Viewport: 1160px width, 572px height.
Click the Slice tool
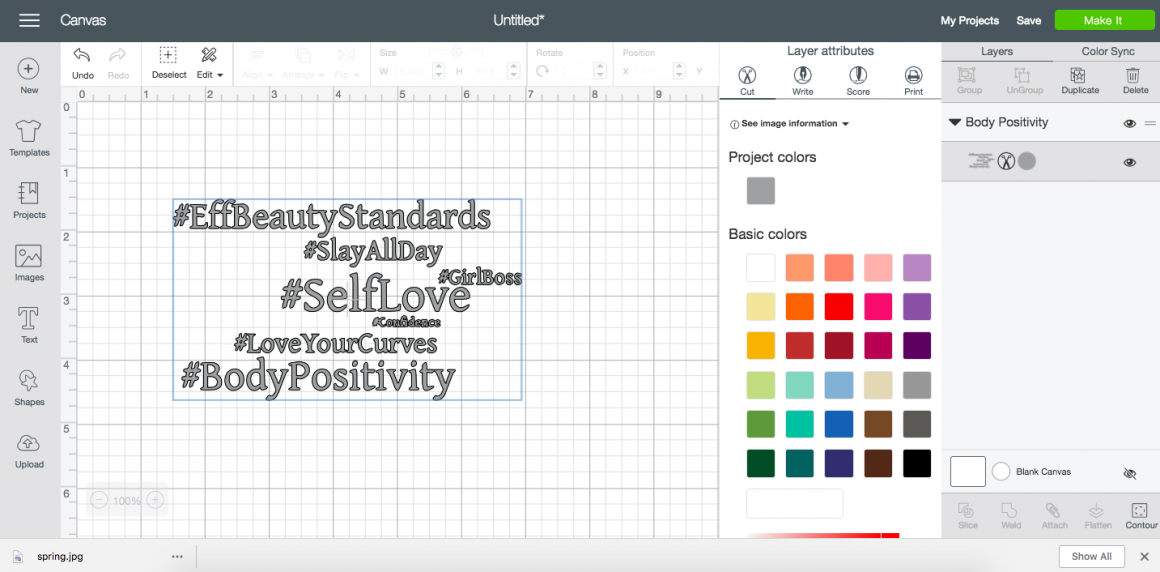point(968,517)
